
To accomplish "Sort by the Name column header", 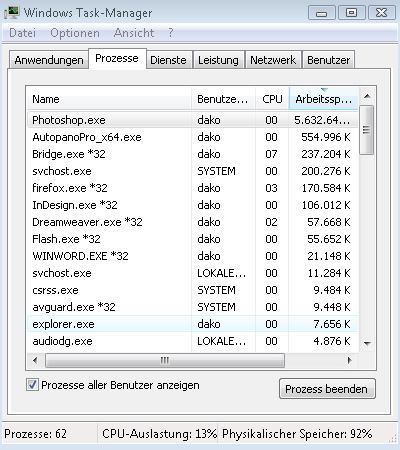I will tap(109, 99).
